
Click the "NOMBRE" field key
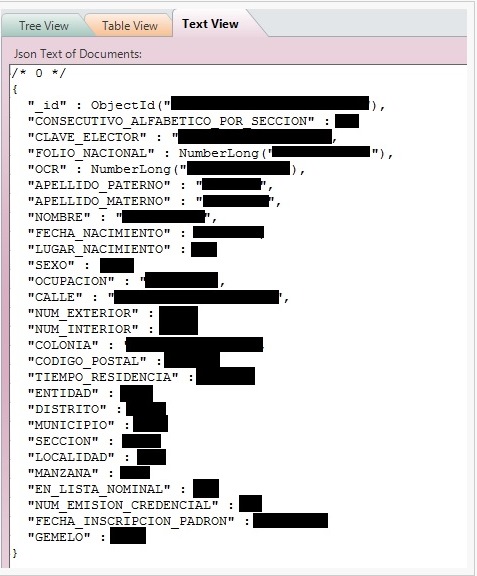pyautogui.click(x=59, y=217)
